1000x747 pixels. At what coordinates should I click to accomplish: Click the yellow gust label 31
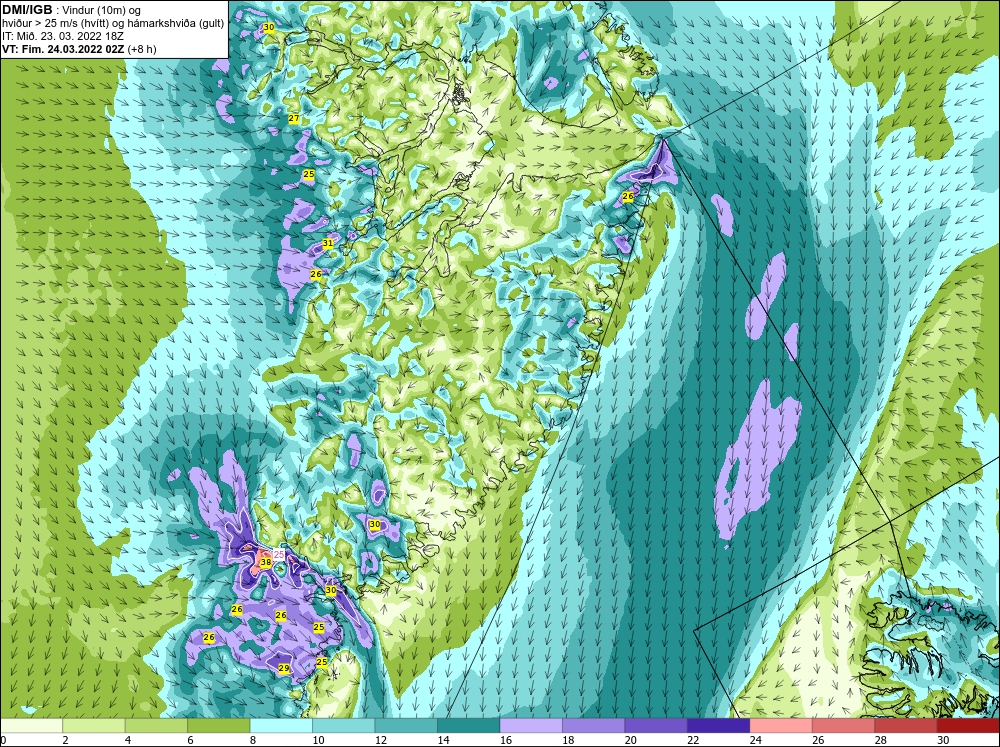pos(328,243)
